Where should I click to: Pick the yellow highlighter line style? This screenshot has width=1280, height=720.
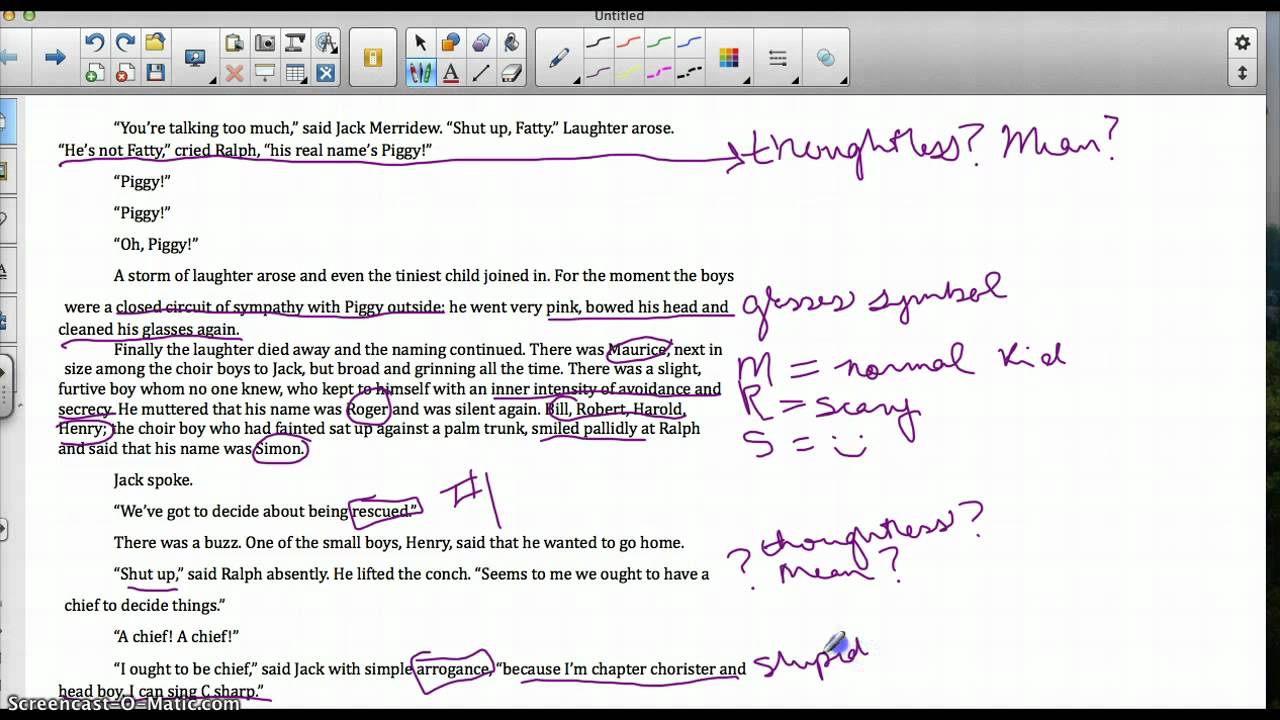628,72
